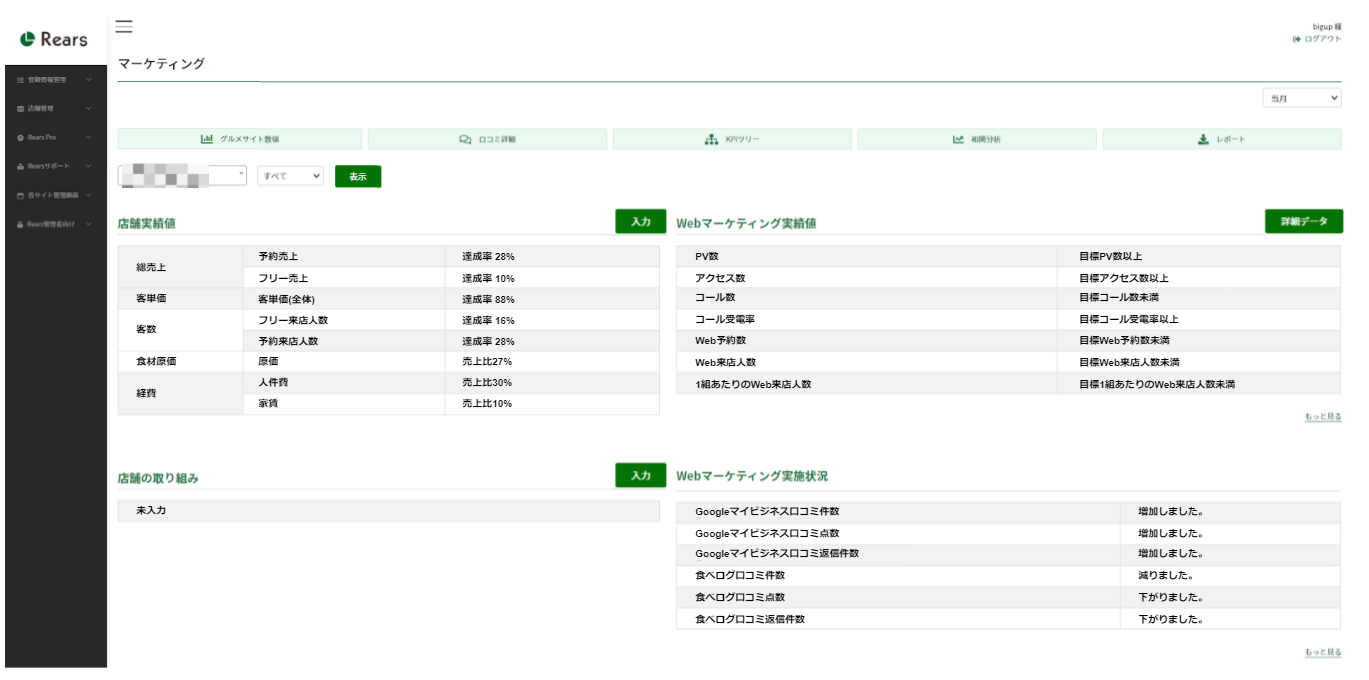
Task: Open the blurred store selector combo box
Action: 182,176
